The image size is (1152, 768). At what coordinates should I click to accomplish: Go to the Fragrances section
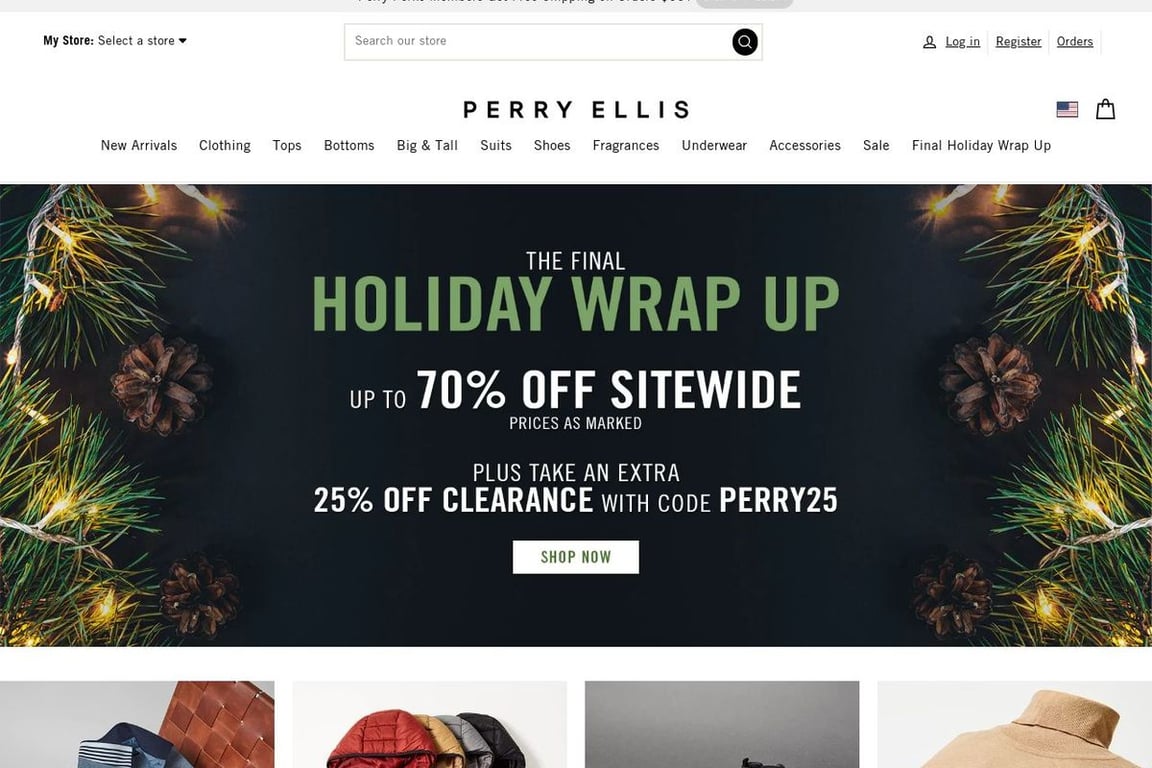[x=626, y=146]
